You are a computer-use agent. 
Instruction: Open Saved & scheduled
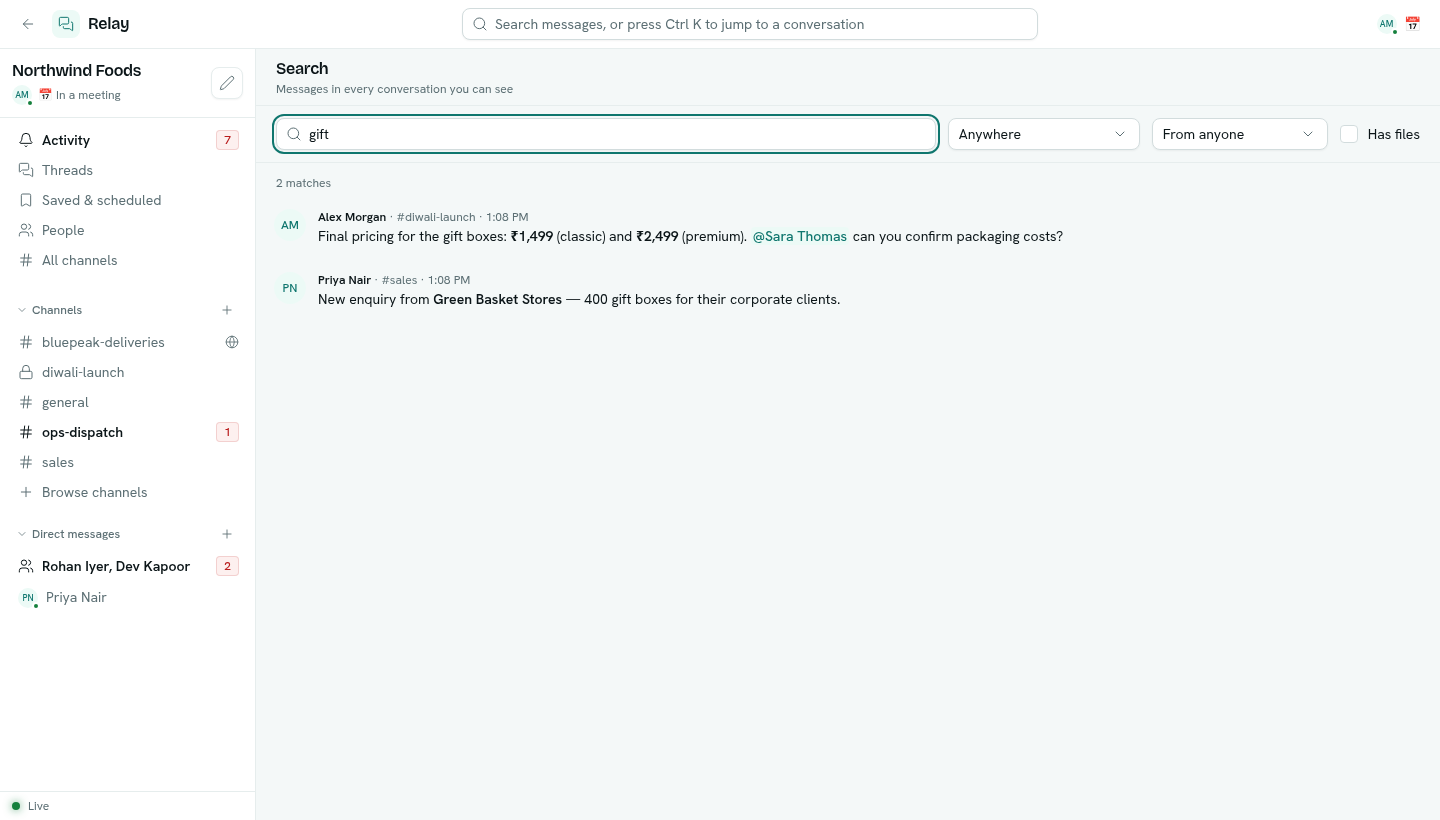pos(128,200)
